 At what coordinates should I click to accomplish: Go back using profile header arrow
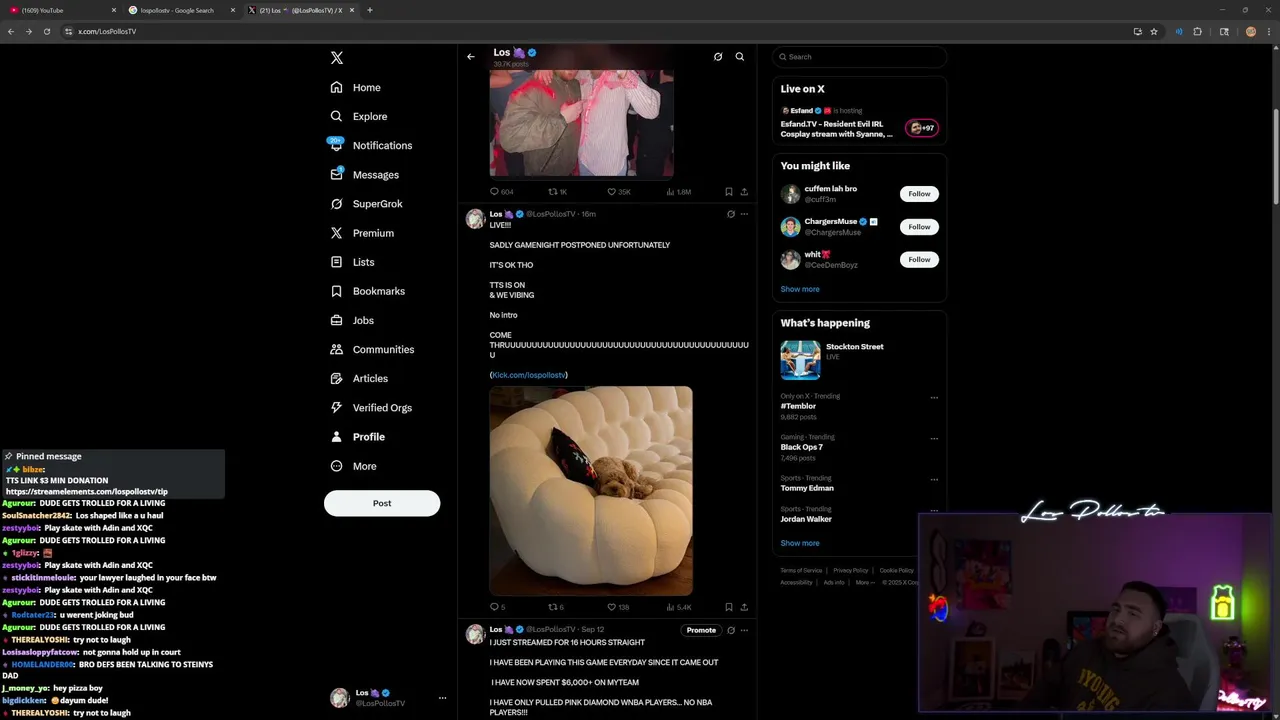pos(471,57)
